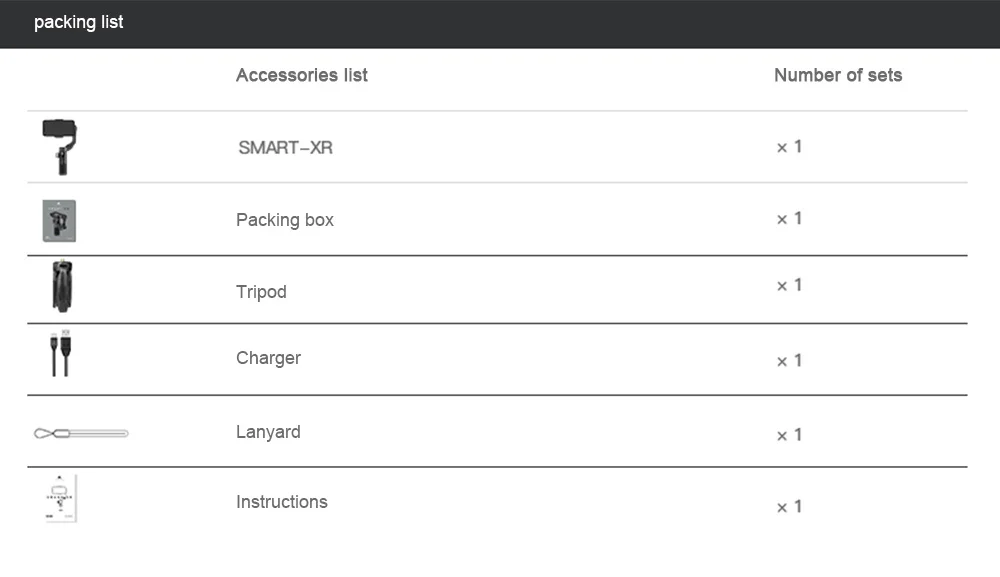Click the ×1 quantity beside Charger
This screenshot has width=1000, height=577.
[x=790, y=361]
